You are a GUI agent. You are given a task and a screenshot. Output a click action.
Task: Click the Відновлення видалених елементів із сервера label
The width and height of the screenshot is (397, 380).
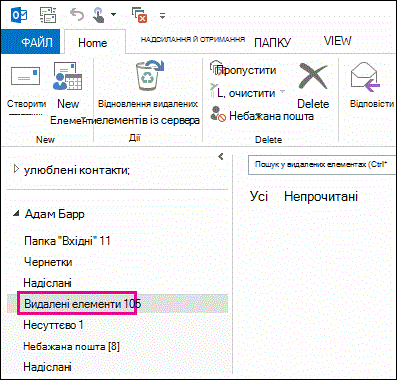click(148, 112)
